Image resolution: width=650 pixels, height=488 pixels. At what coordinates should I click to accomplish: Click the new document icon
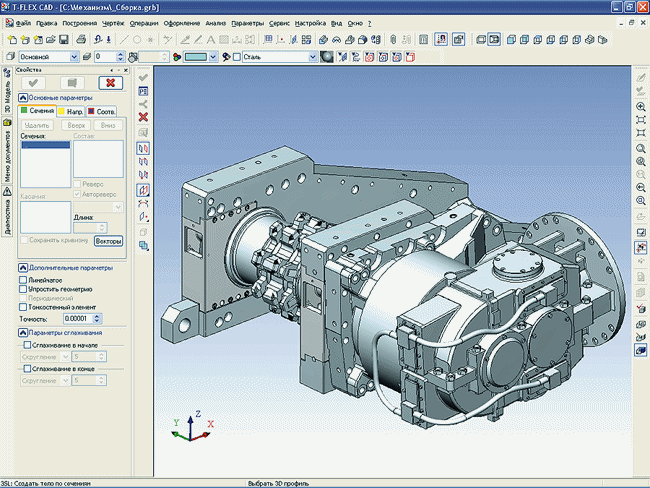pyautogui.click(x=12, y=39)
